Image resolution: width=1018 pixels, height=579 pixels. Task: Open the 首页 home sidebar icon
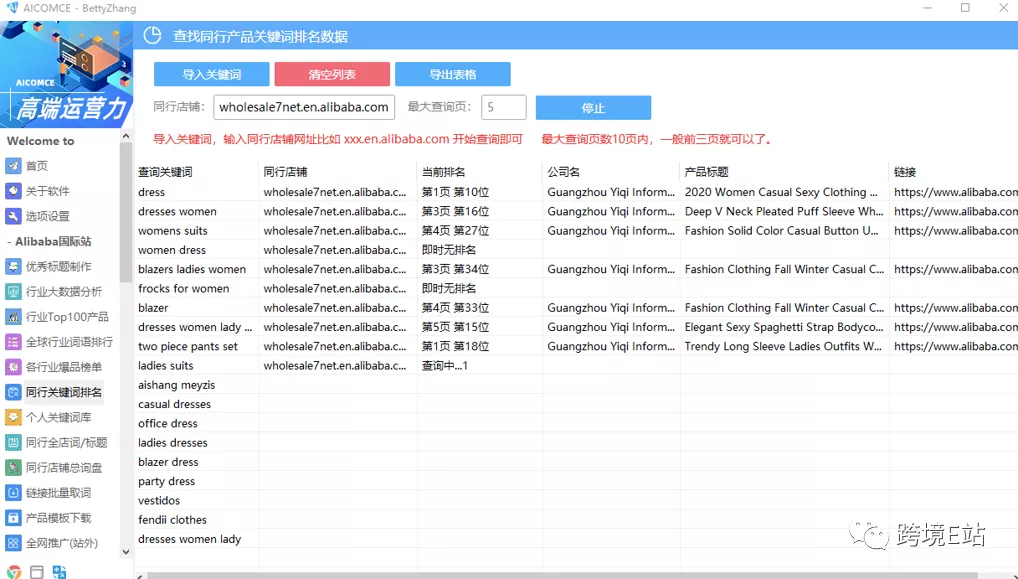pos(13,166)
